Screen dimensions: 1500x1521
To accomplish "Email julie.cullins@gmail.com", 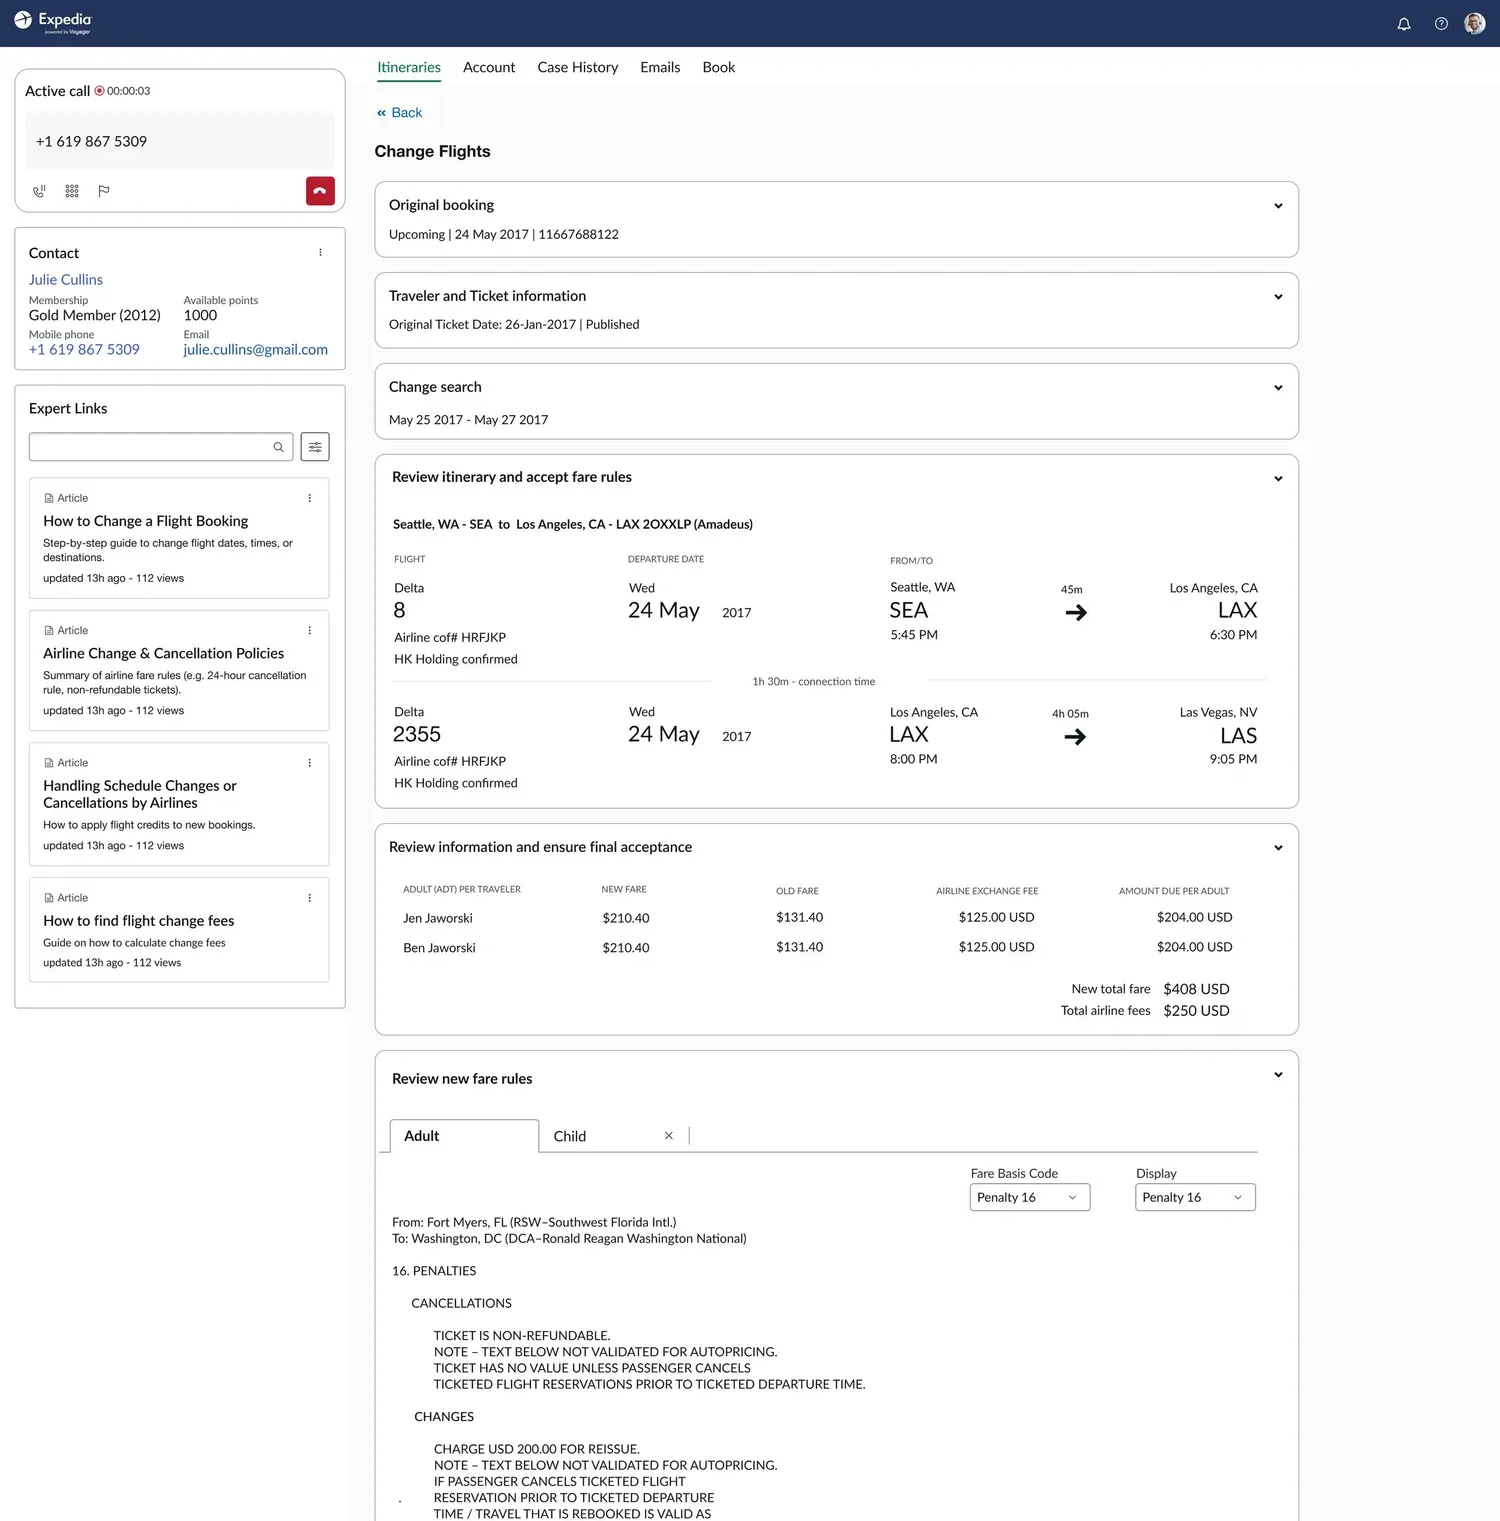I will (256, 350).
